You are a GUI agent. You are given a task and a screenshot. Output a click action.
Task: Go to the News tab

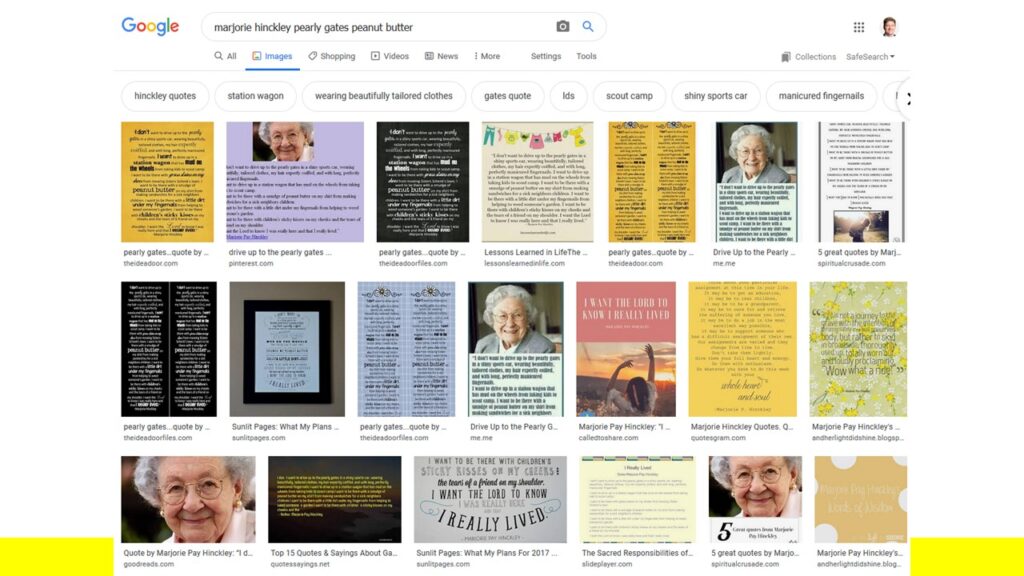point(441,56)
